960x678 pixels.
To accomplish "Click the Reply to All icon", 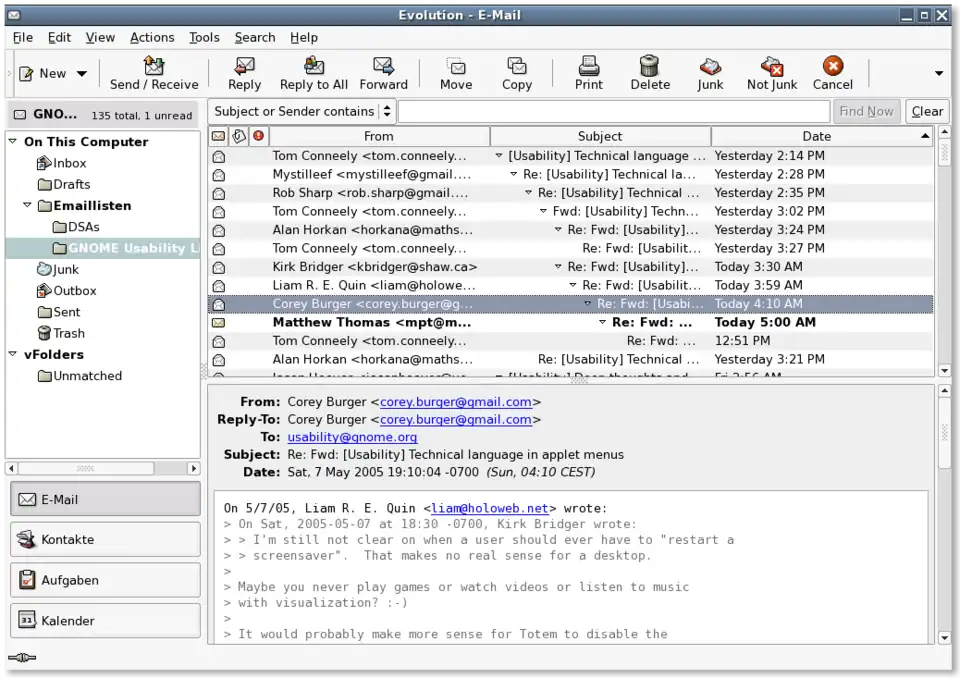I will point(314,67).
